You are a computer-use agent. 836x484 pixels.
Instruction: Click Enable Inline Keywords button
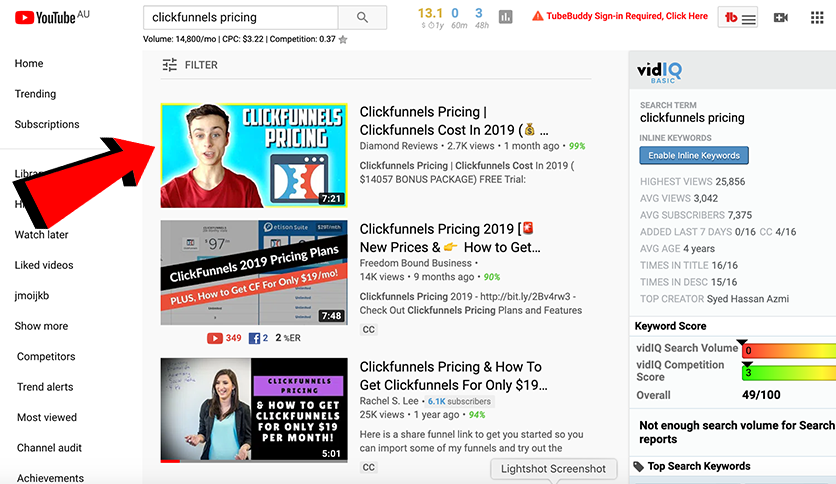[694, 156]
